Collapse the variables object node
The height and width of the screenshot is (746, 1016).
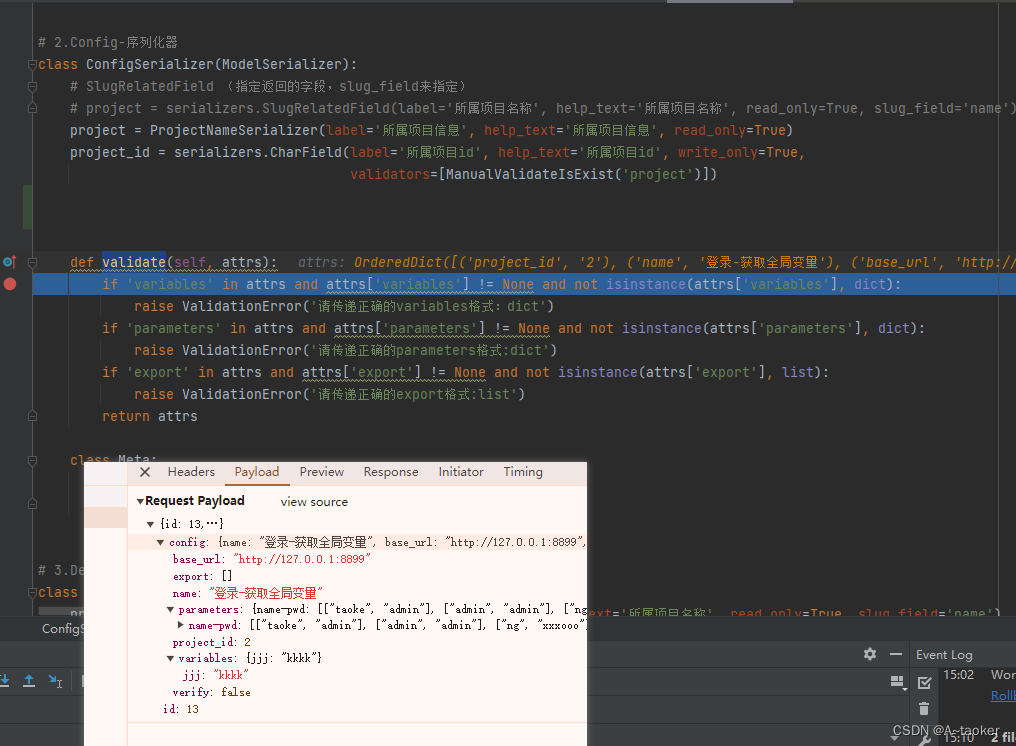(170, 659)
